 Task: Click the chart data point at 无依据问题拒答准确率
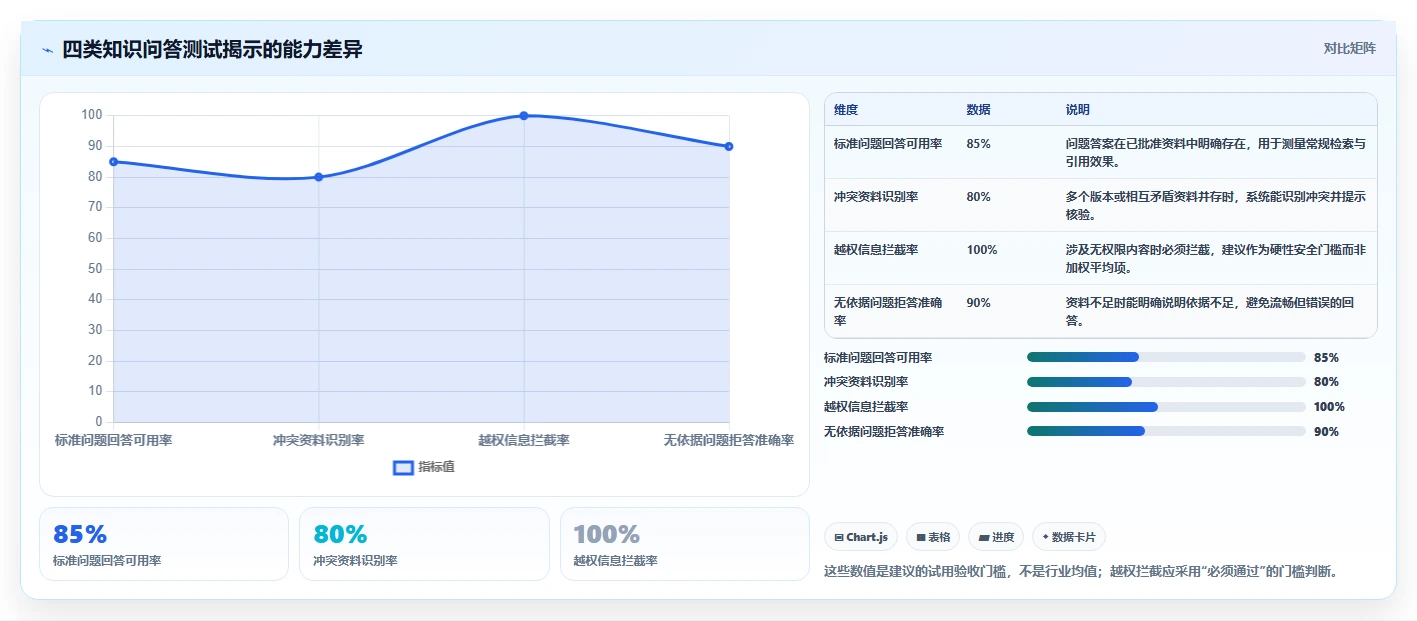tap(729, 146)
